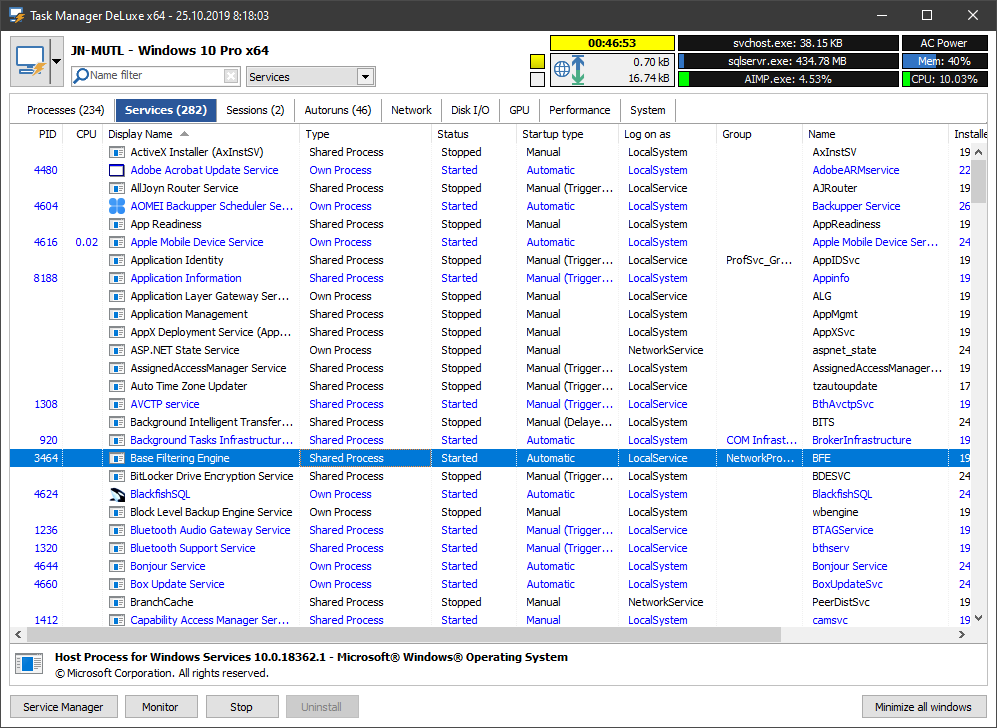997x728 pixels.
Task: Click the App Readiness service icon
Action: click(116, 224)
